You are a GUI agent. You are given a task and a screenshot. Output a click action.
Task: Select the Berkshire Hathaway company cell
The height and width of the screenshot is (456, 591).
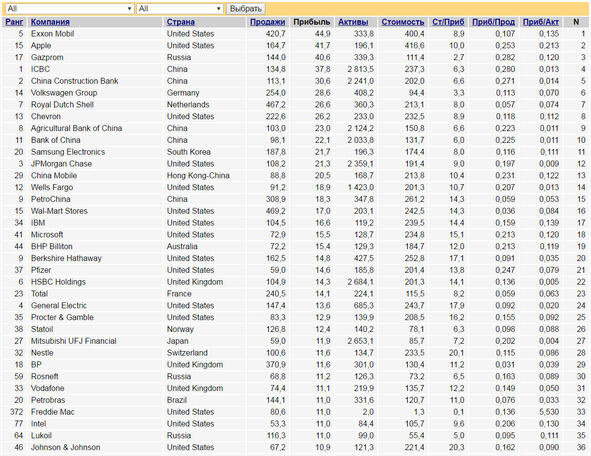(x=66, y=259)
